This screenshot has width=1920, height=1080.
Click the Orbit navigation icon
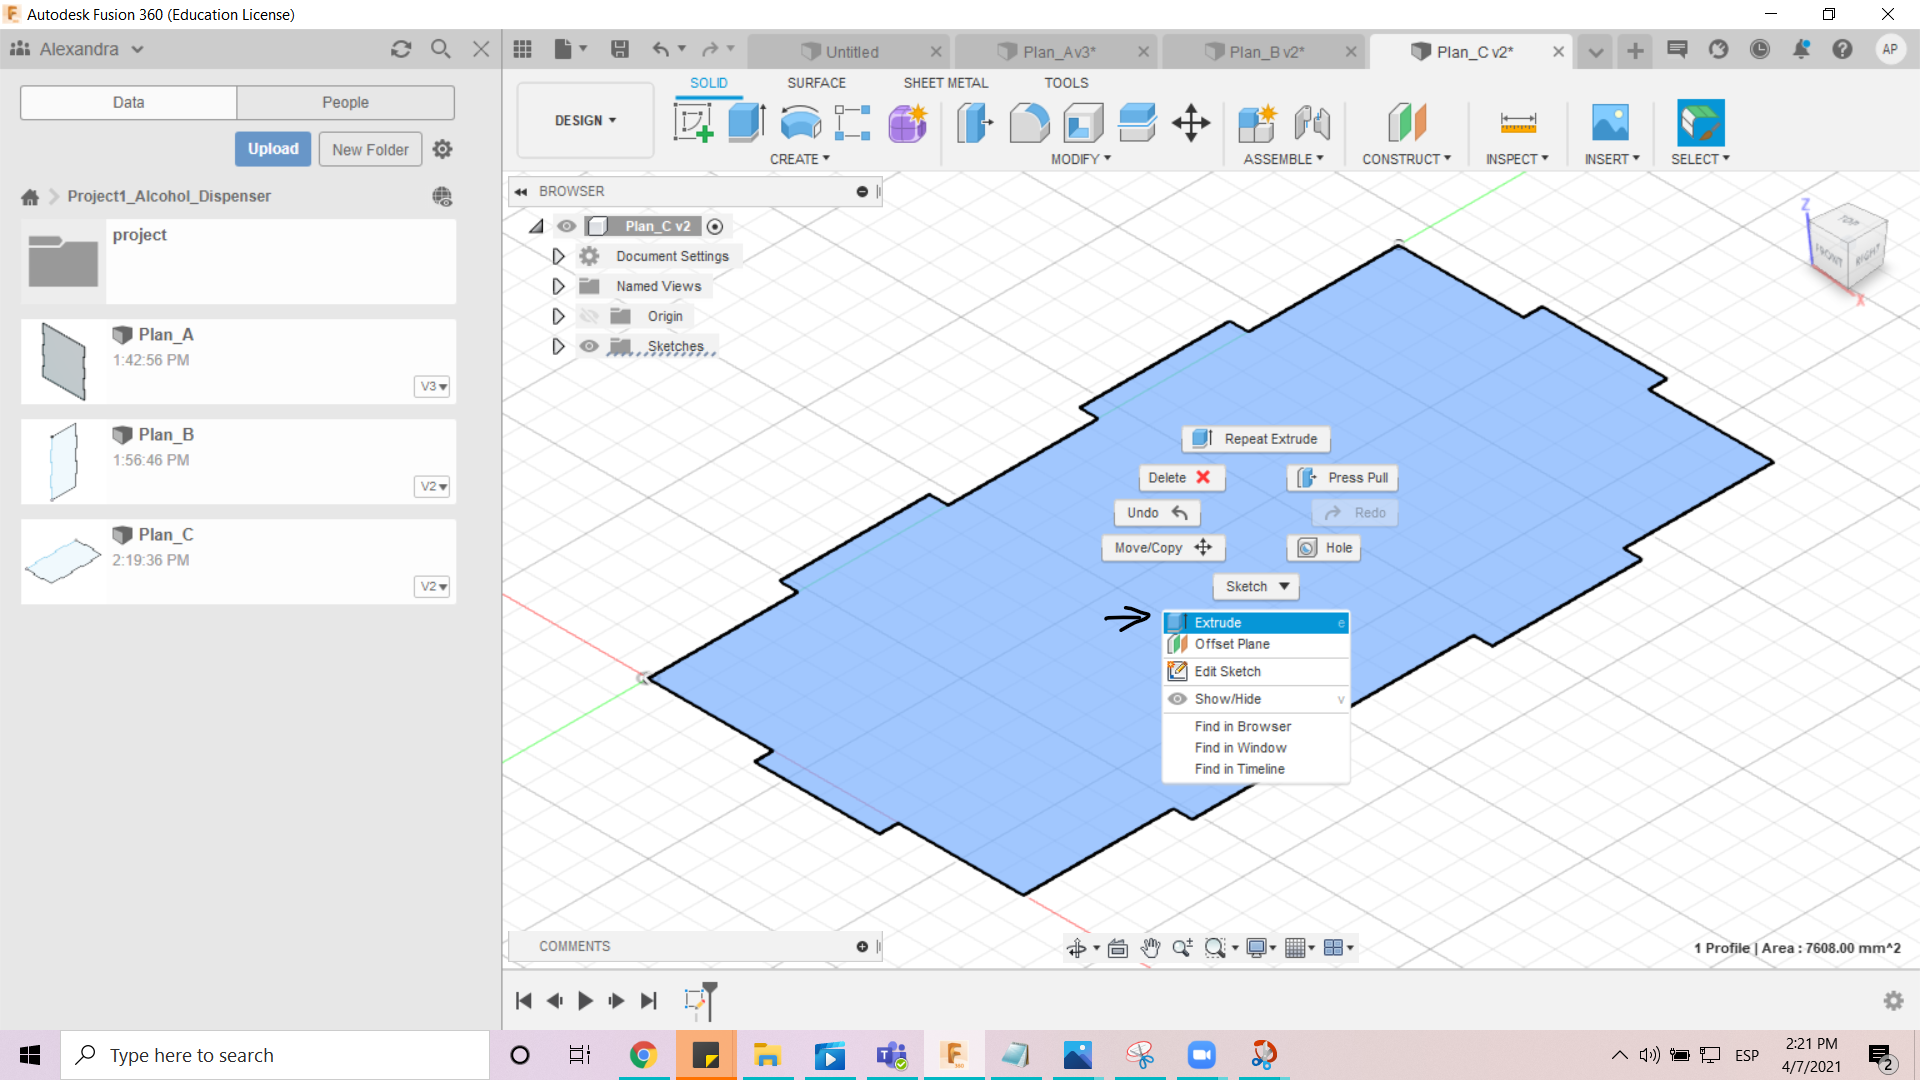click(1077, 948)
